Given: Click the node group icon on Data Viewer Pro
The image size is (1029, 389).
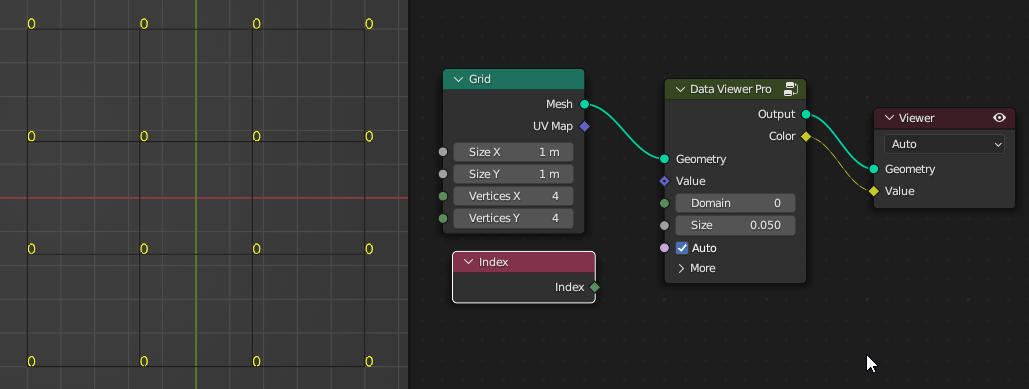Looking at the screenshot, I should (x=791, y=89).
